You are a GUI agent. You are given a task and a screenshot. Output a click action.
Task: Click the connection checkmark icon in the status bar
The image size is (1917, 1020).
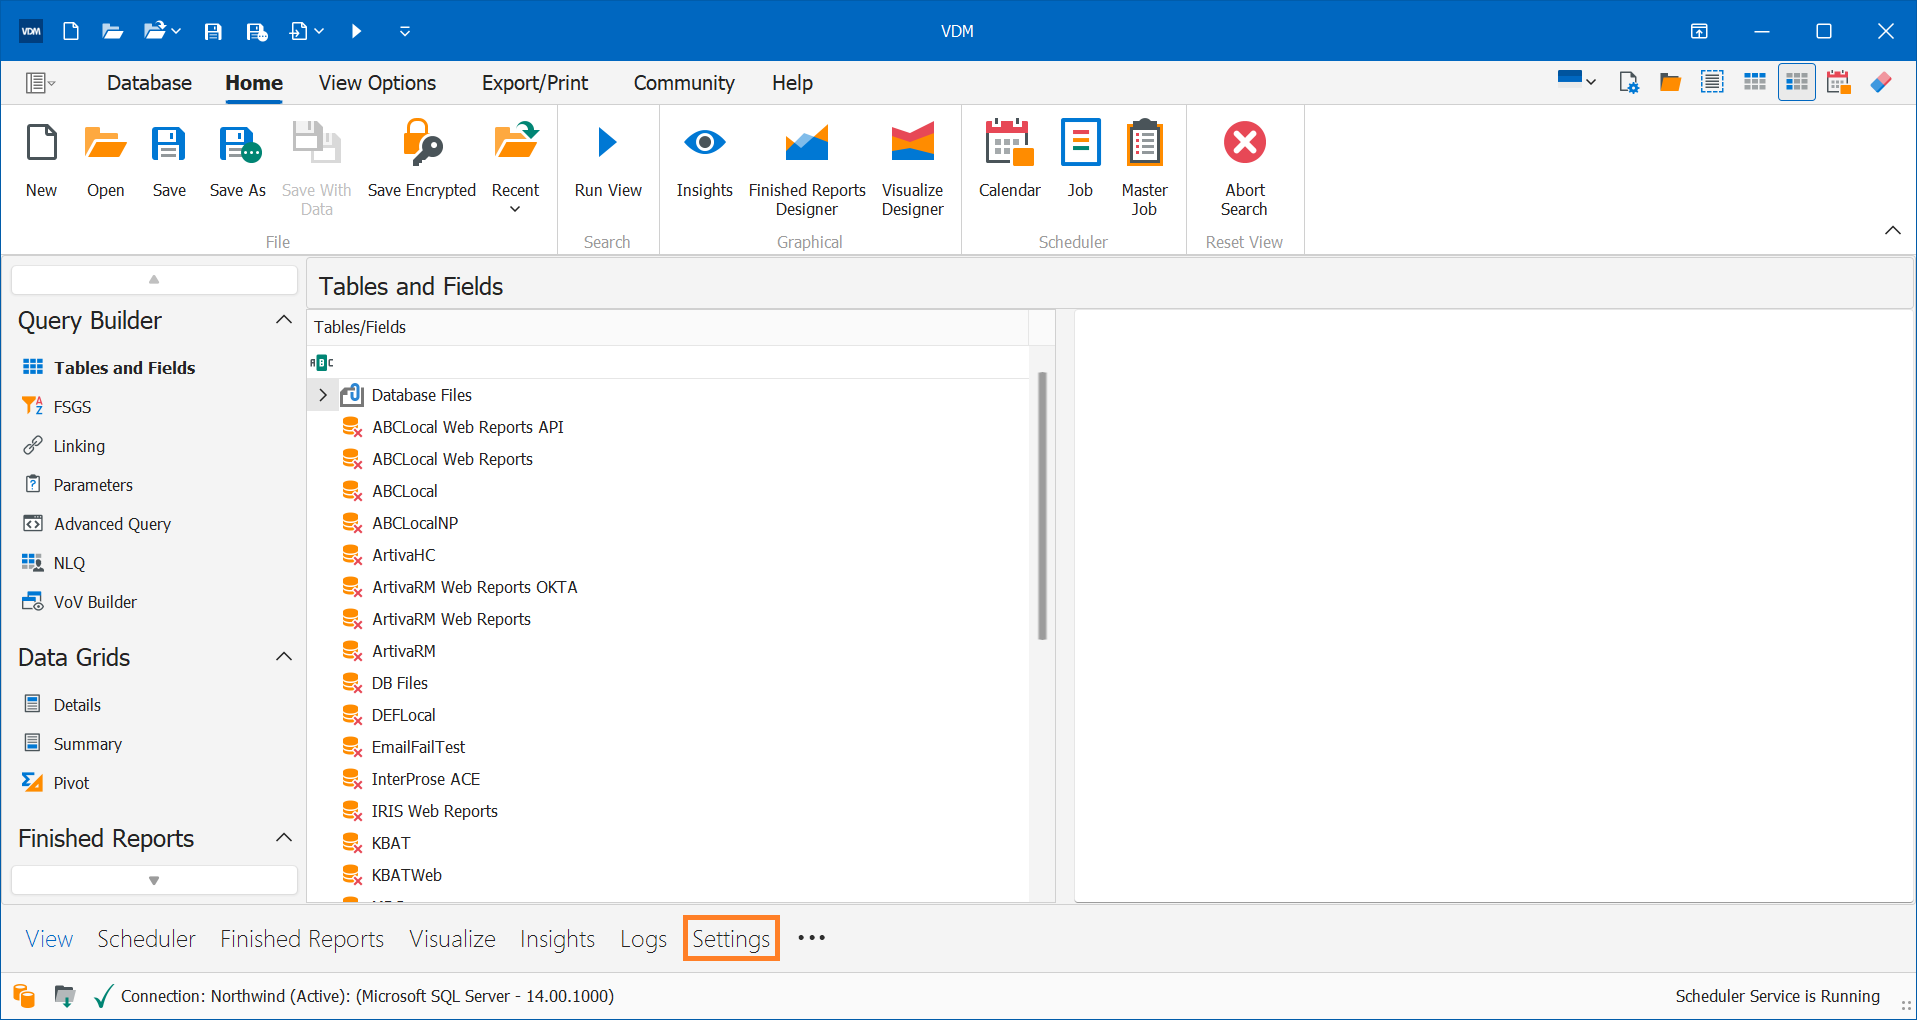click(x=102, y=996)
